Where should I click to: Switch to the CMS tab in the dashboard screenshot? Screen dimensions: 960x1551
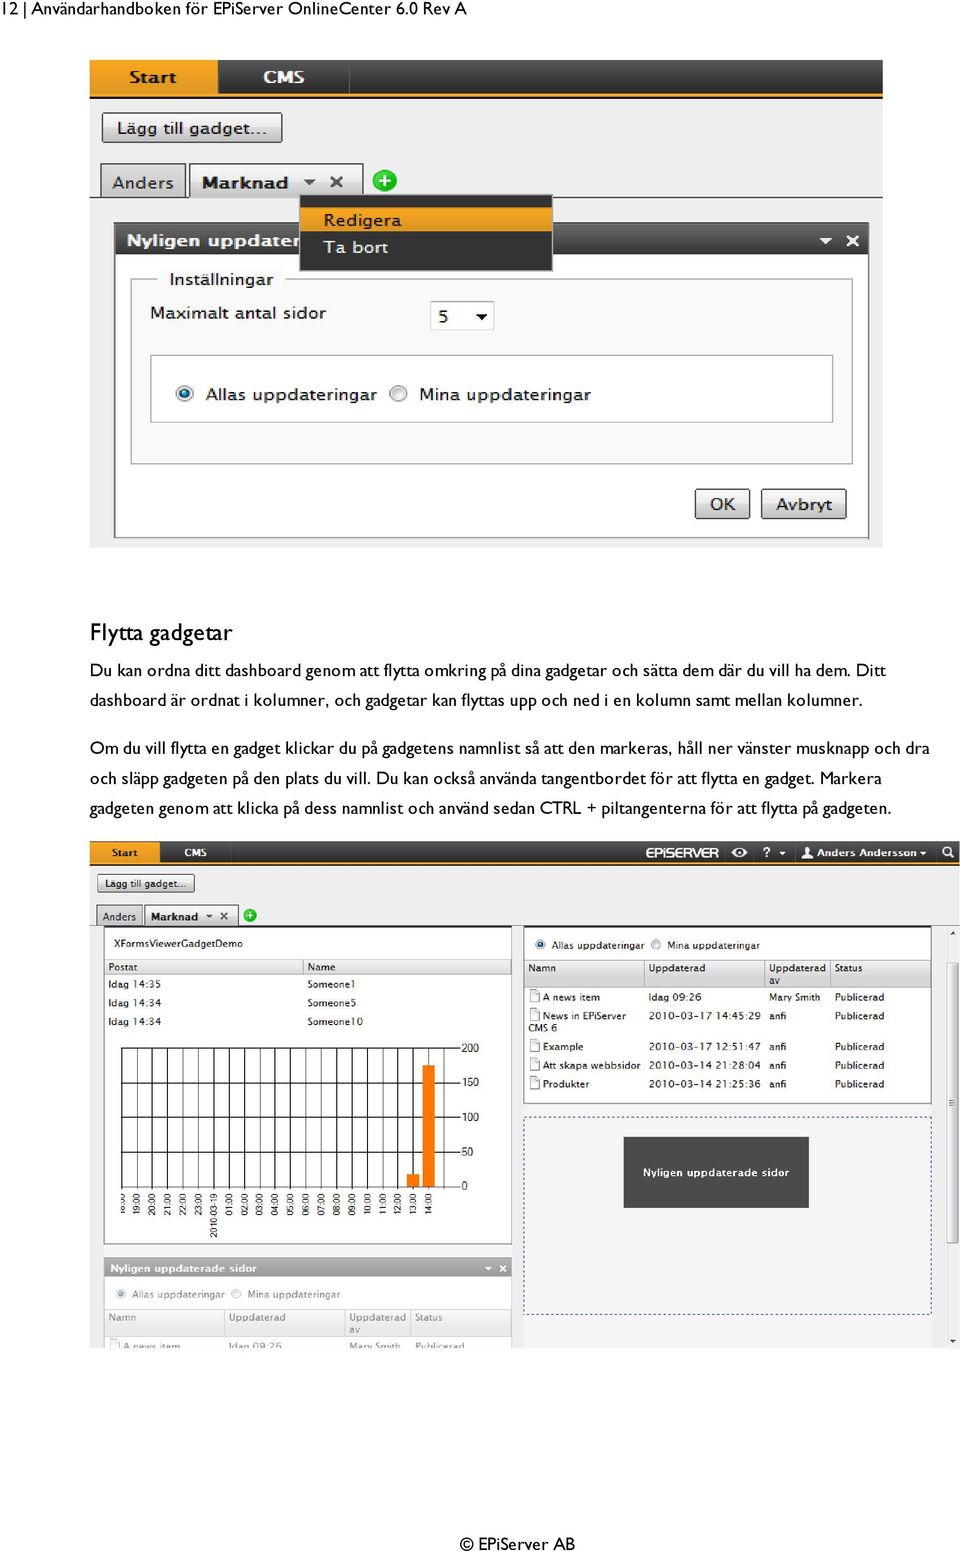(195, 853)
